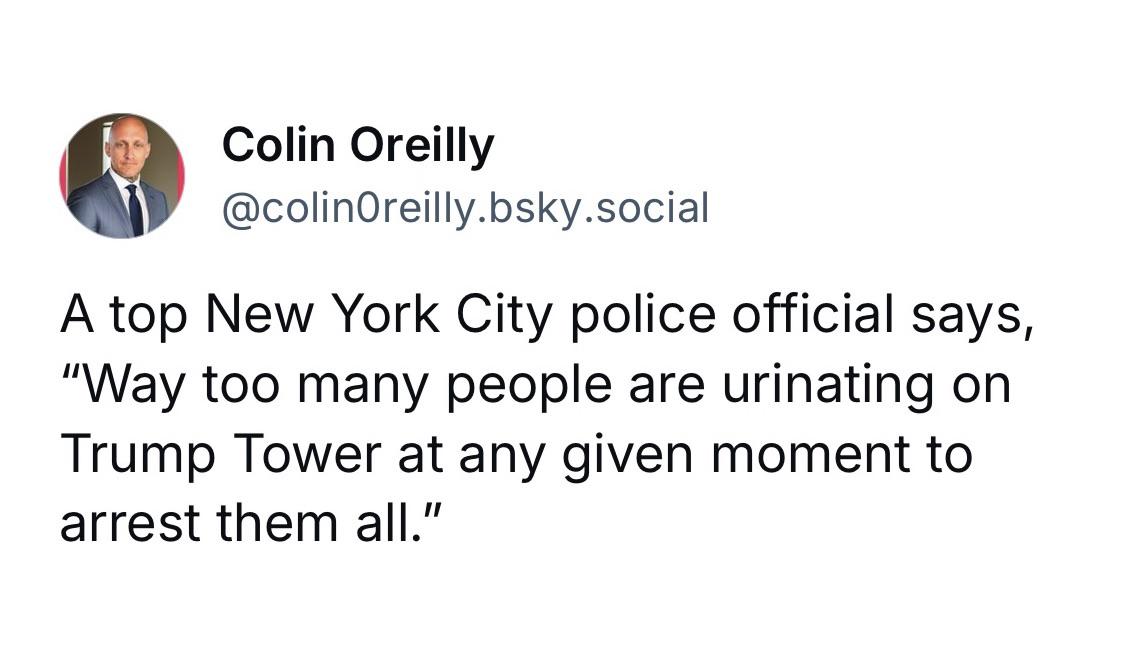Click the word "says," ending the first line
This screenshot has height=672, width=1125.
(x=972, y=316)
